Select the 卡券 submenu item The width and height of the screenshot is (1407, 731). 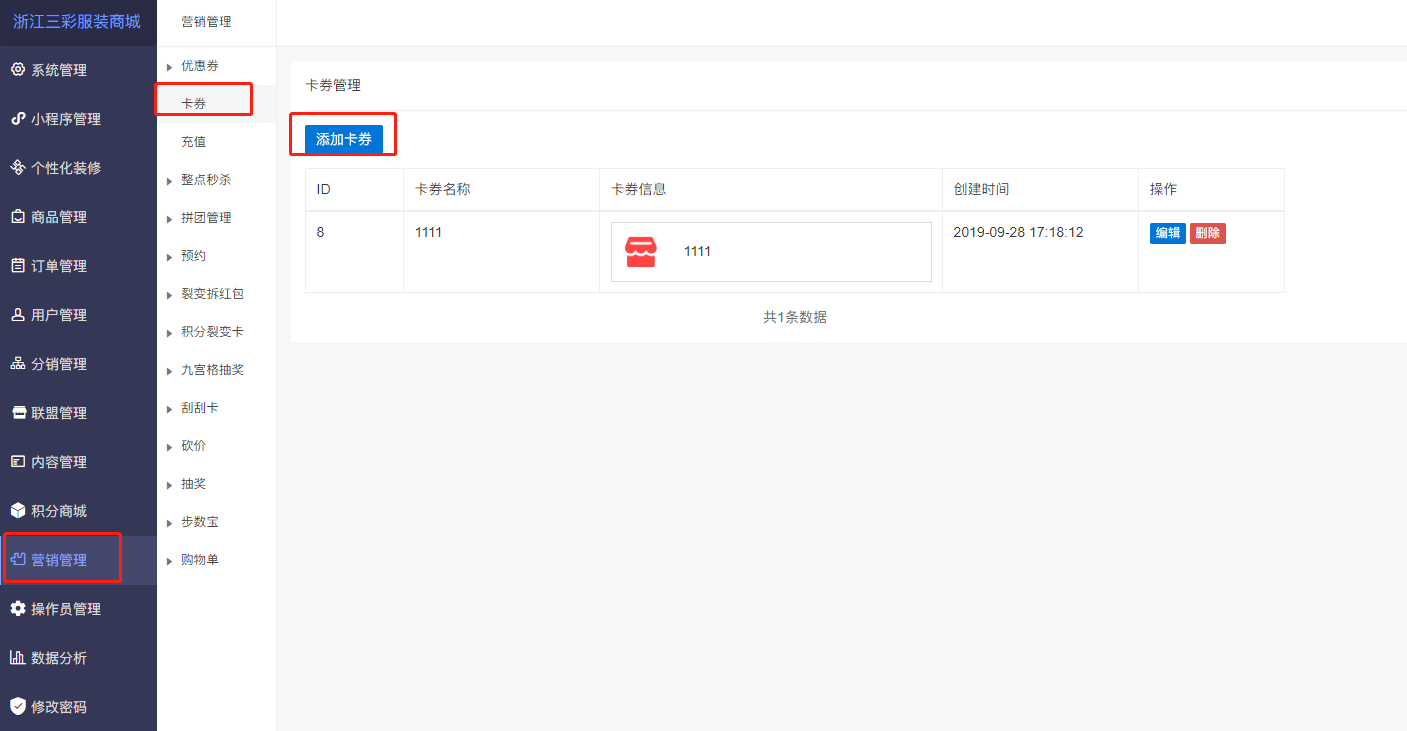pos(194,104)
